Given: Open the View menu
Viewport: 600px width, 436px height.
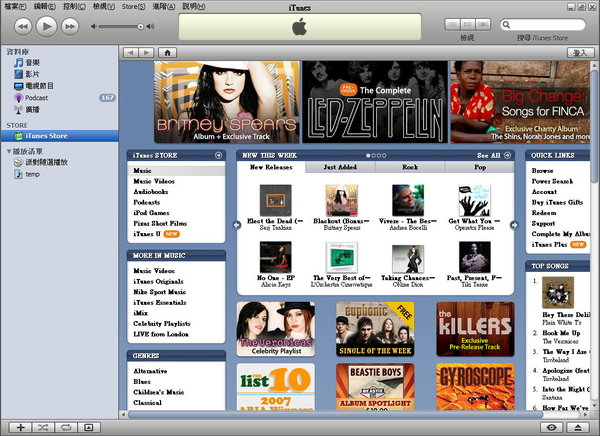Looking at the screenshot, I should point(104,7).
